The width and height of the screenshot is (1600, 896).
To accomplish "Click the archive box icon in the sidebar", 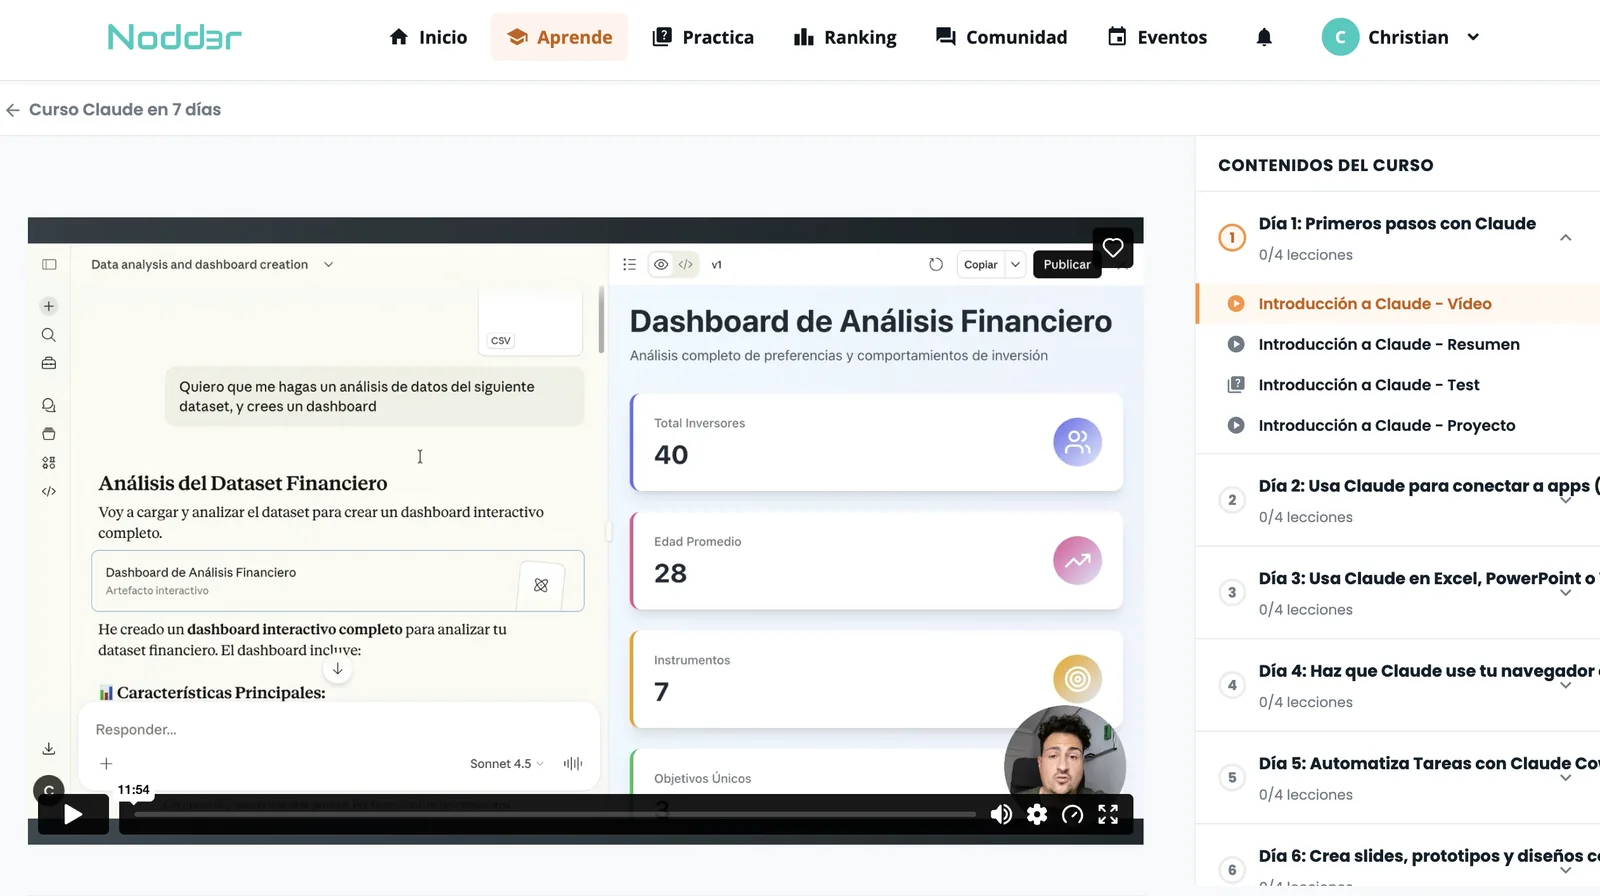I will (x=49, y=434).
